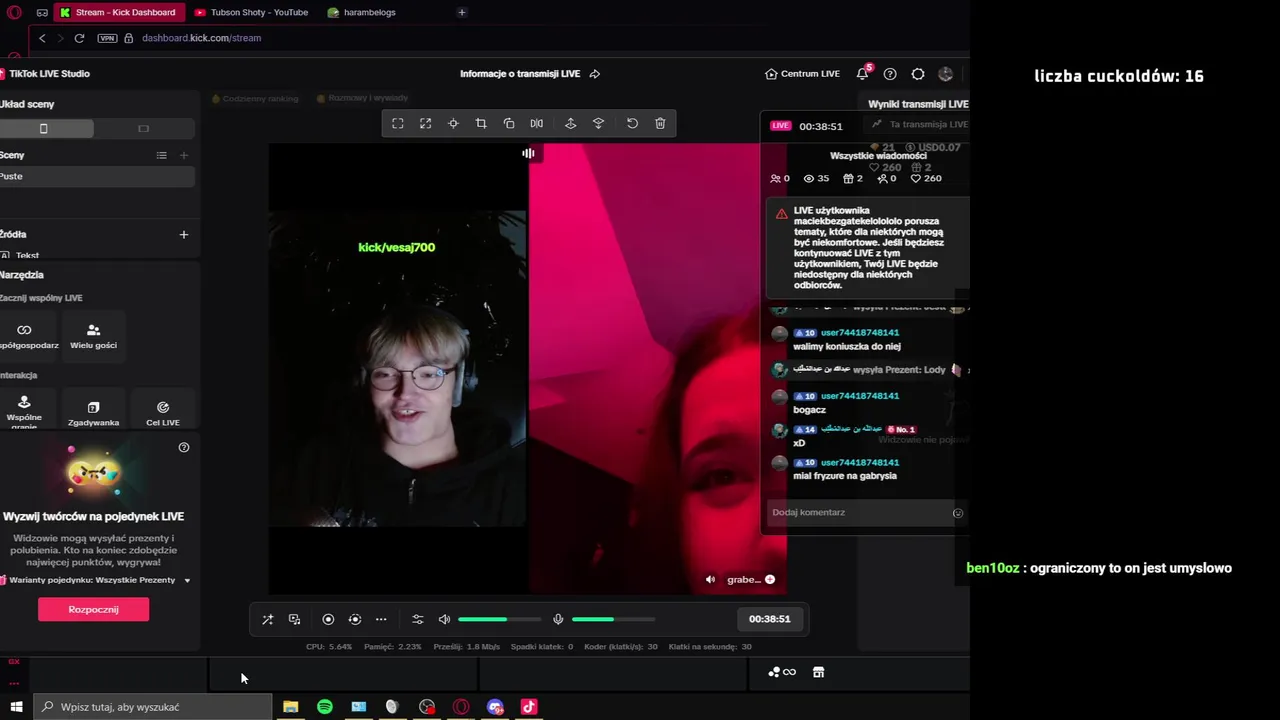Image resolution: width=1280 pixels, height=720 pixels.
Task: Click the Dodaj komentarz input field
Action: click(858, 512)
